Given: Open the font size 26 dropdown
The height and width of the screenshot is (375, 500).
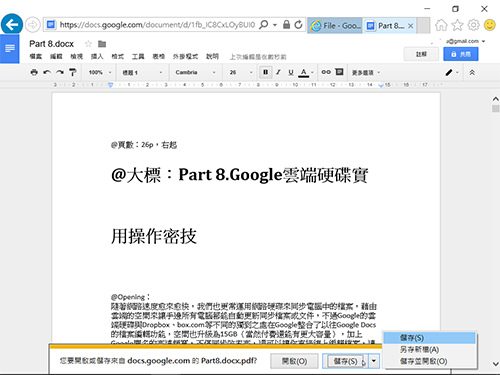Looking at the screenshot, I should click(x=241, y=72).
